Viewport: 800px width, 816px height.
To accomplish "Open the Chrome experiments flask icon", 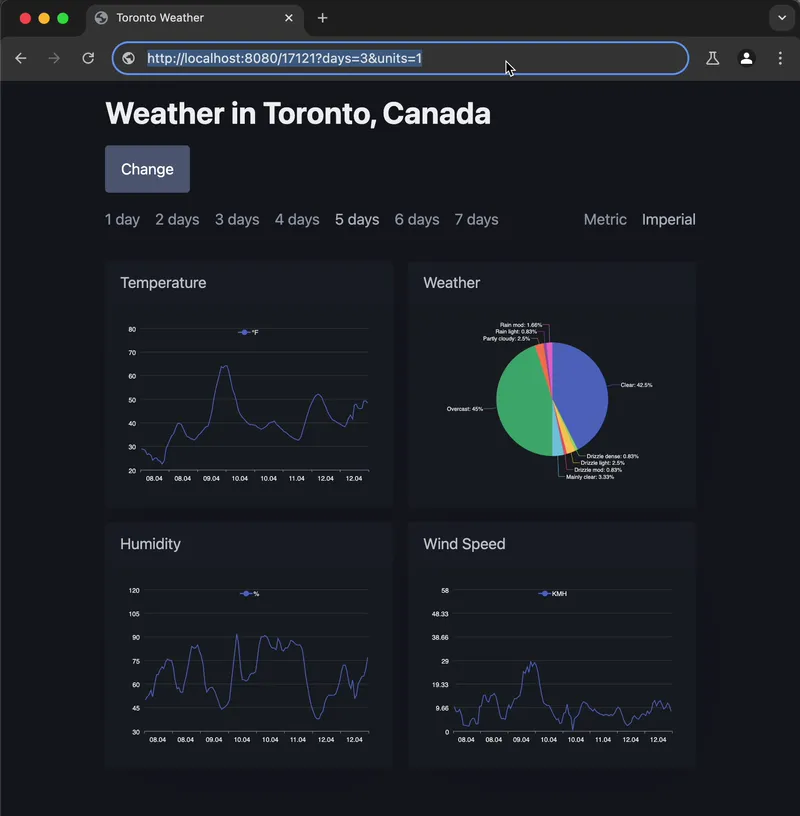I will 712,58.
